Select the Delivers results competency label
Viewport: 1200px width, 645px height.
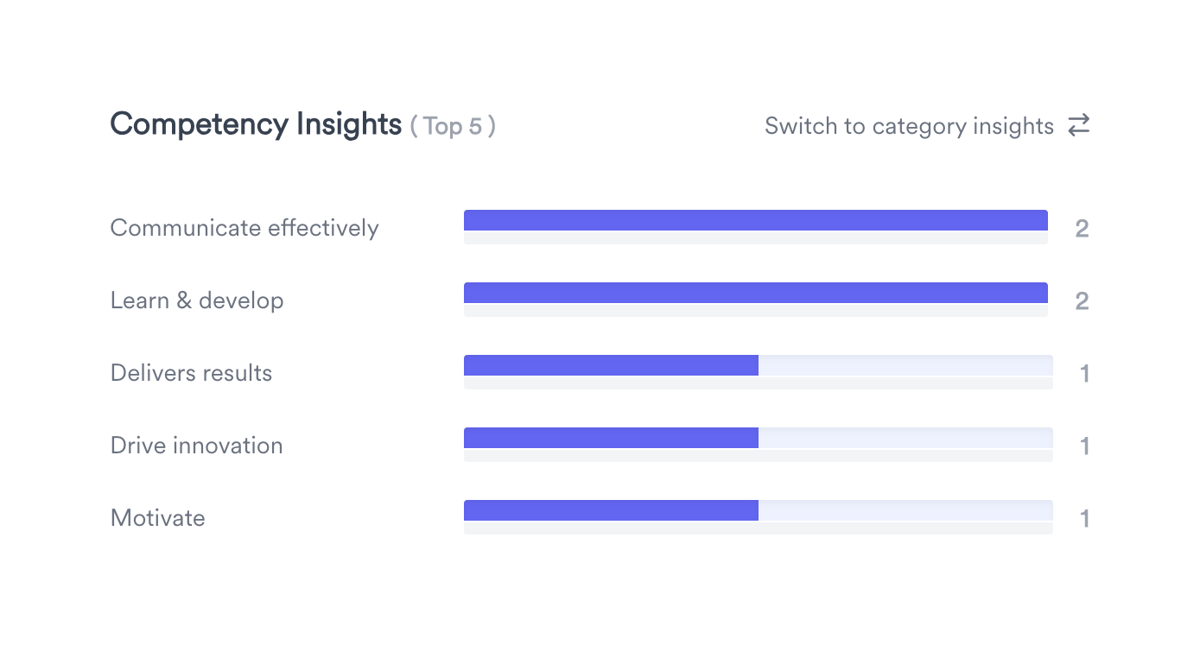(190, 372)
